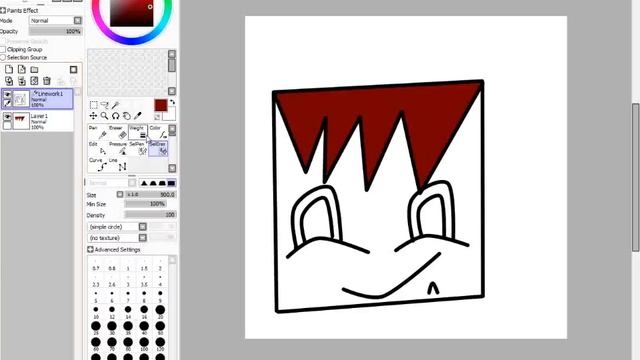Add a layer mask using square icon
The image size is (640, 360).
[73, 69]
